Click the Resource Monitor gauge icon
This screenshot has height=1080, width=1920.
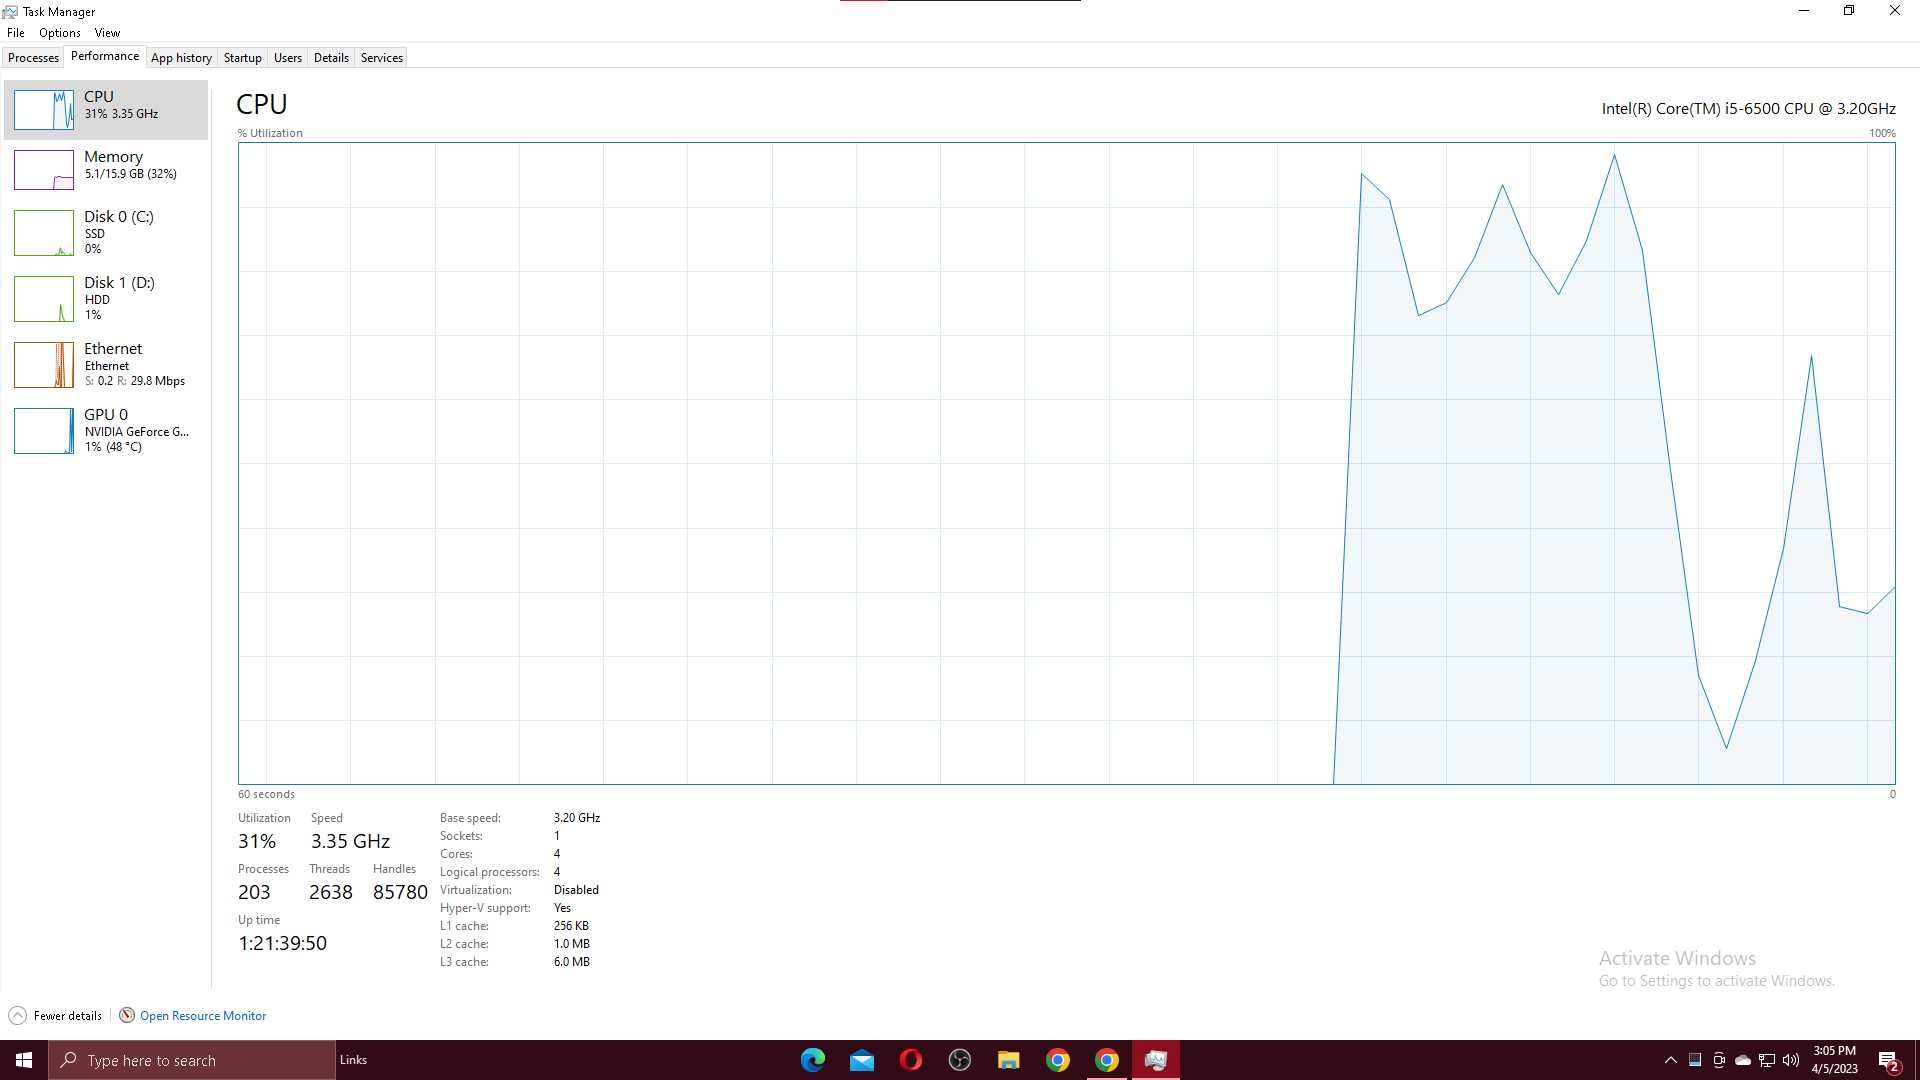[127, 1015]
